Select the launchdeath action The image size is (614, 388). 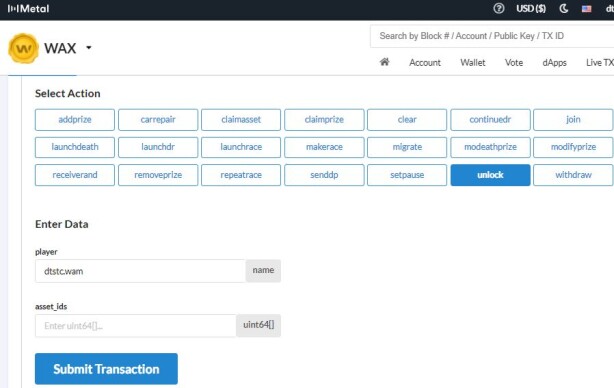click(75, 147)
